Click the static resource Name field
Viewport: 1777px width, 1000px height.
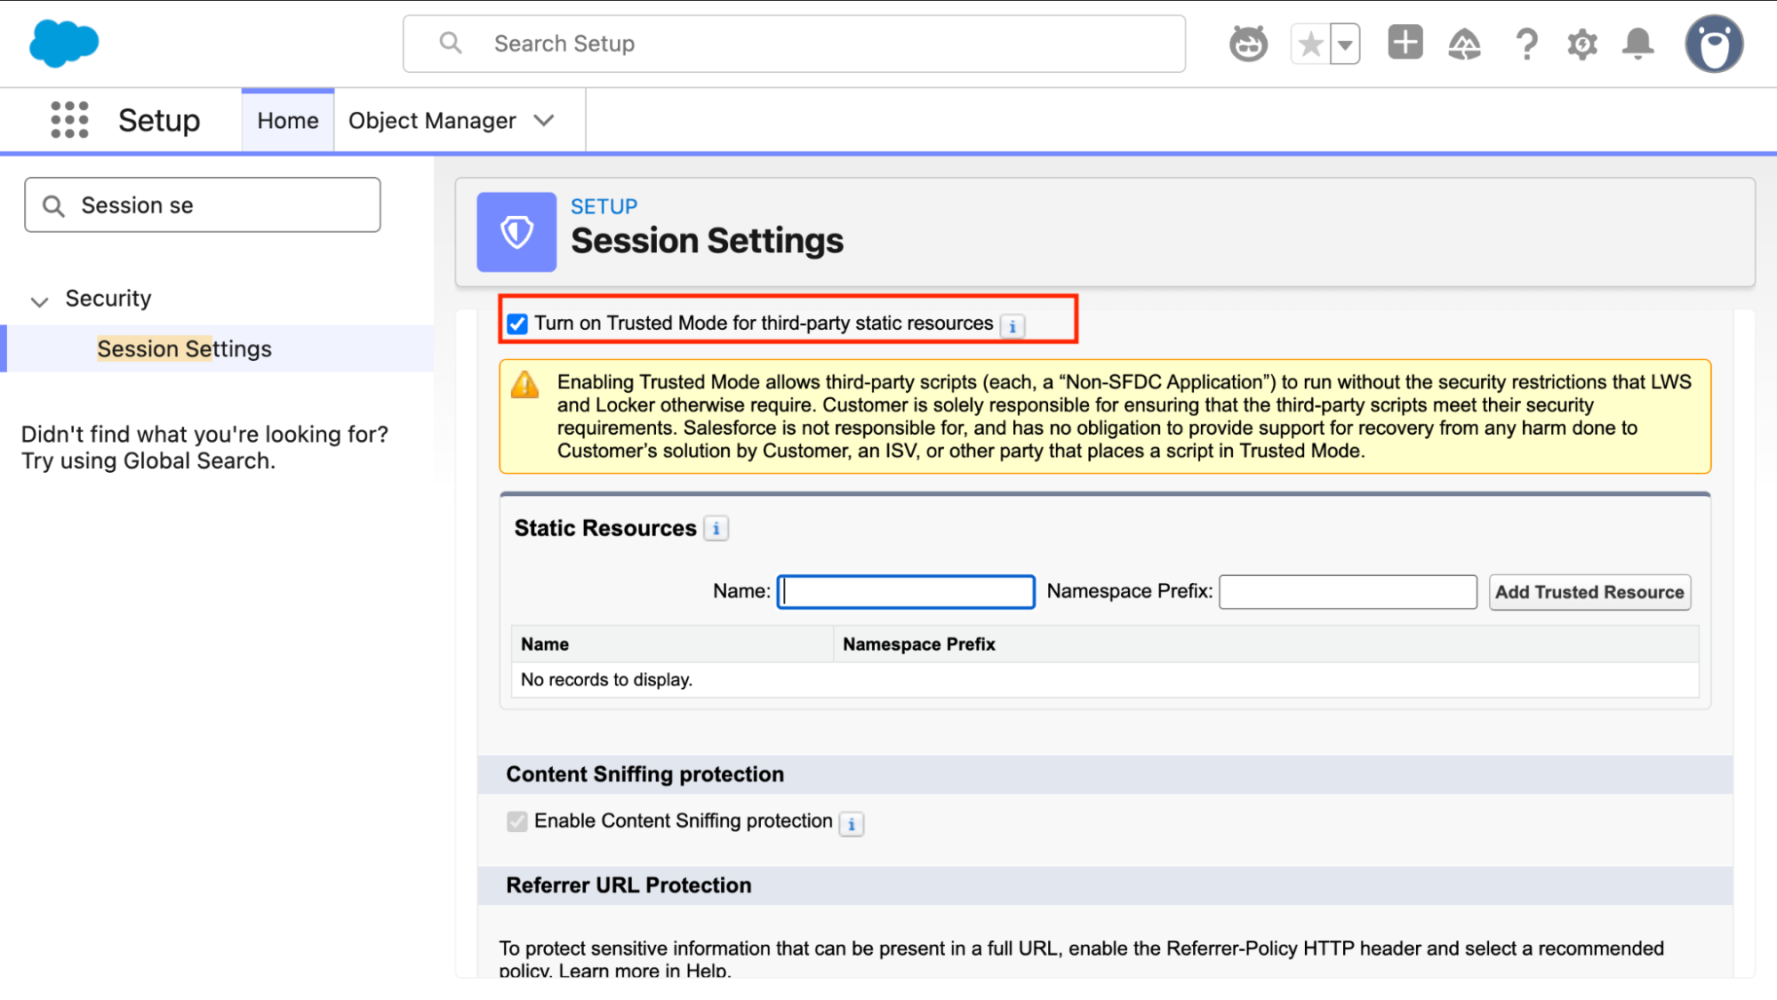(906, 592)
